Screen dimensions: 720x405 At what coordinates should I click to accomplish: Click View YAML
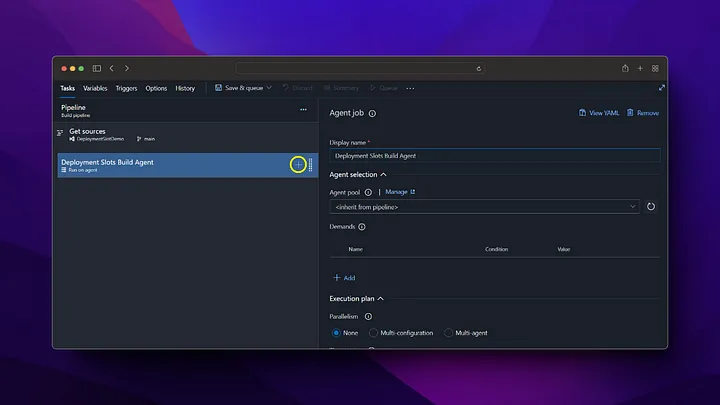599,113
